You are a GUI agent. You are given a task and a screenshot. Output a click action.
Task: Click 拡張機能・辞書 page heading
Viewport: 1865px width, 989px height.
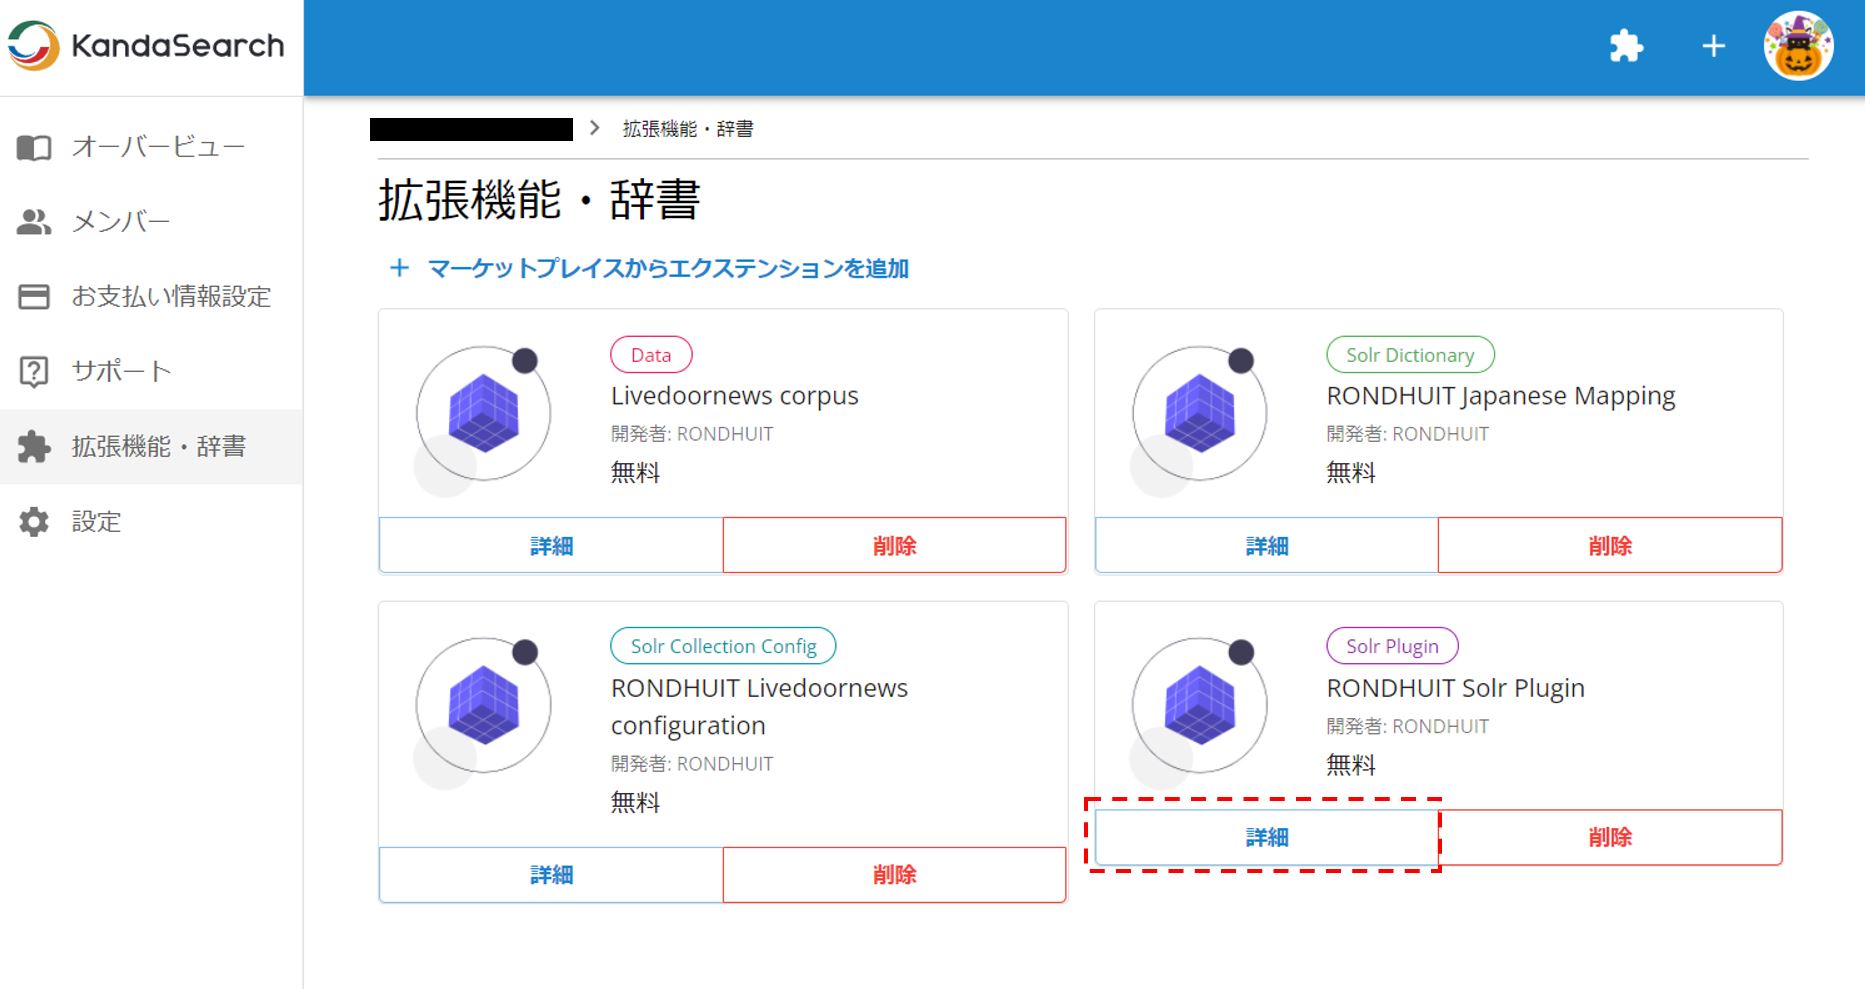[539, 200]
